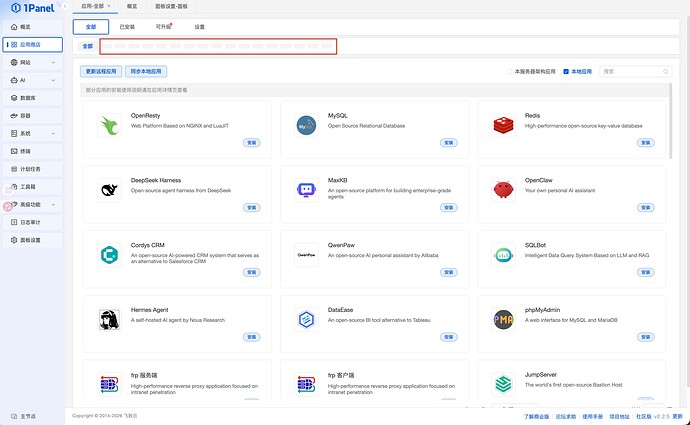Install MaxKB with its 安装 button
The height and width of the screenshot is (425, 690).
[x=449, y=207]
